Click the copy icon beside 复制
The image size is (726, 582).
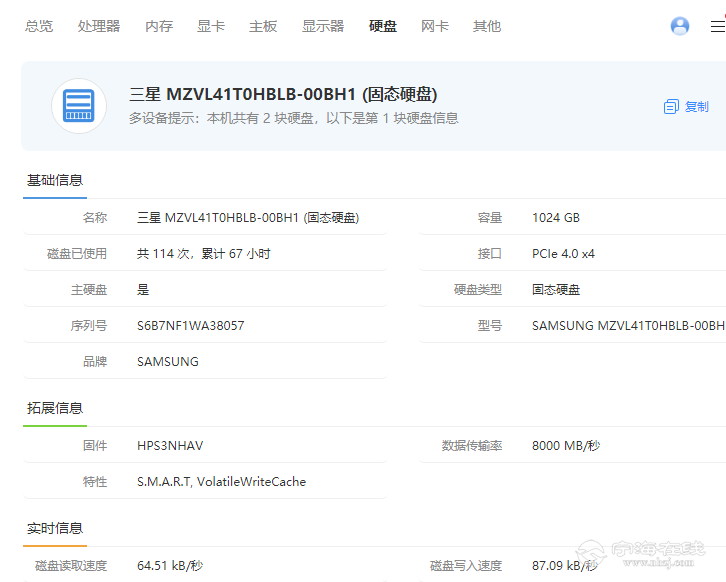pyautogui.click(x=671, y=106)
